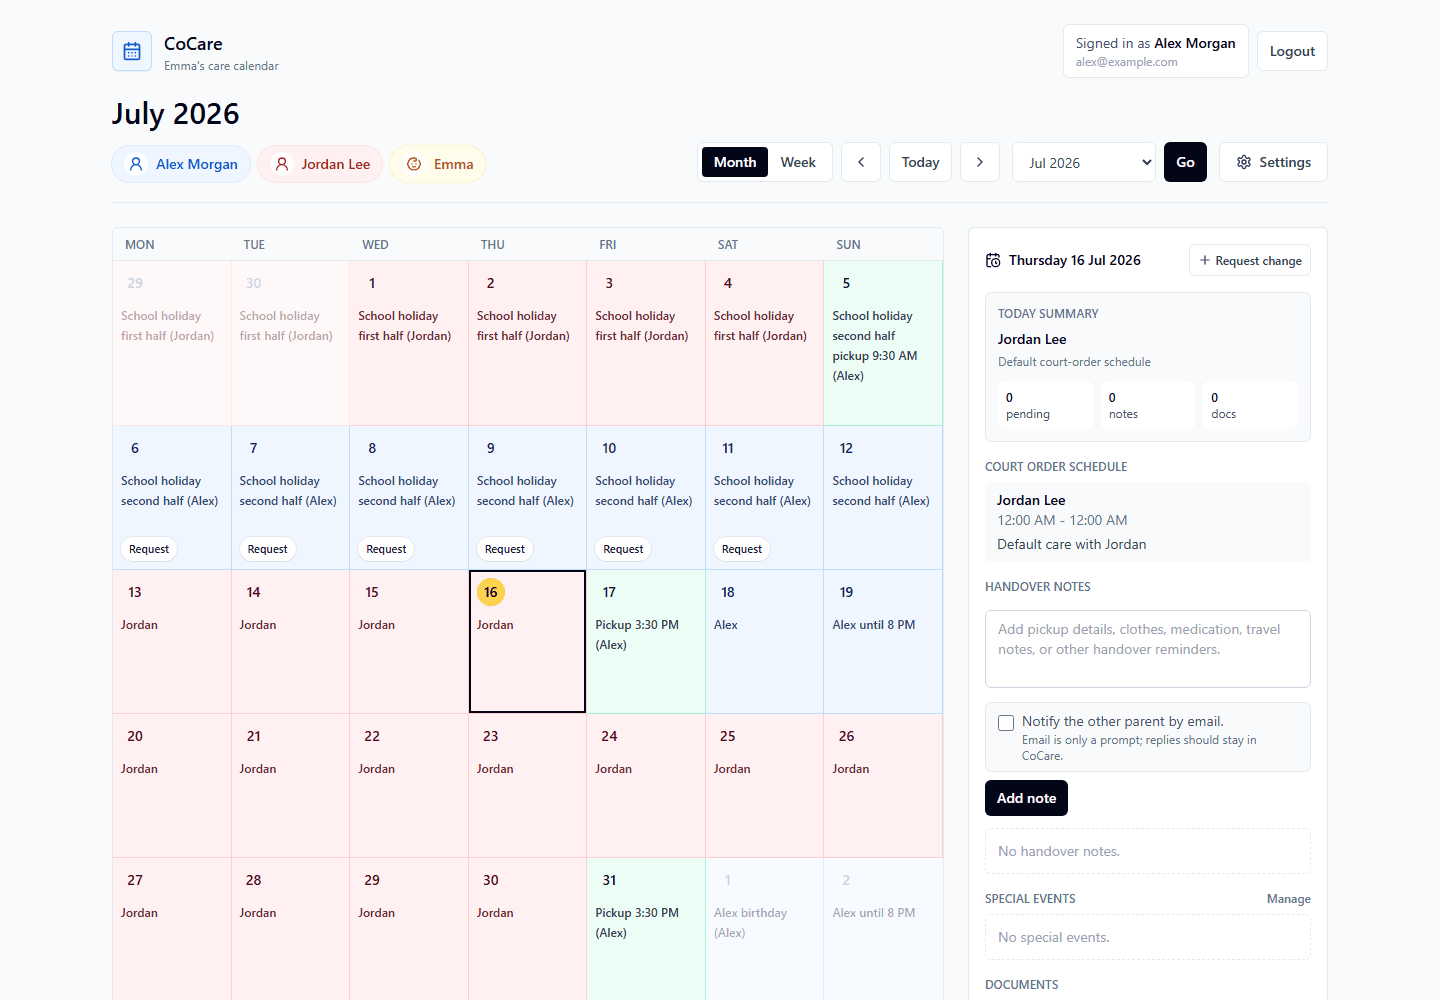Click the person icon on Alex Morgan chip
1440x1000 pixels.
(136, 164)
